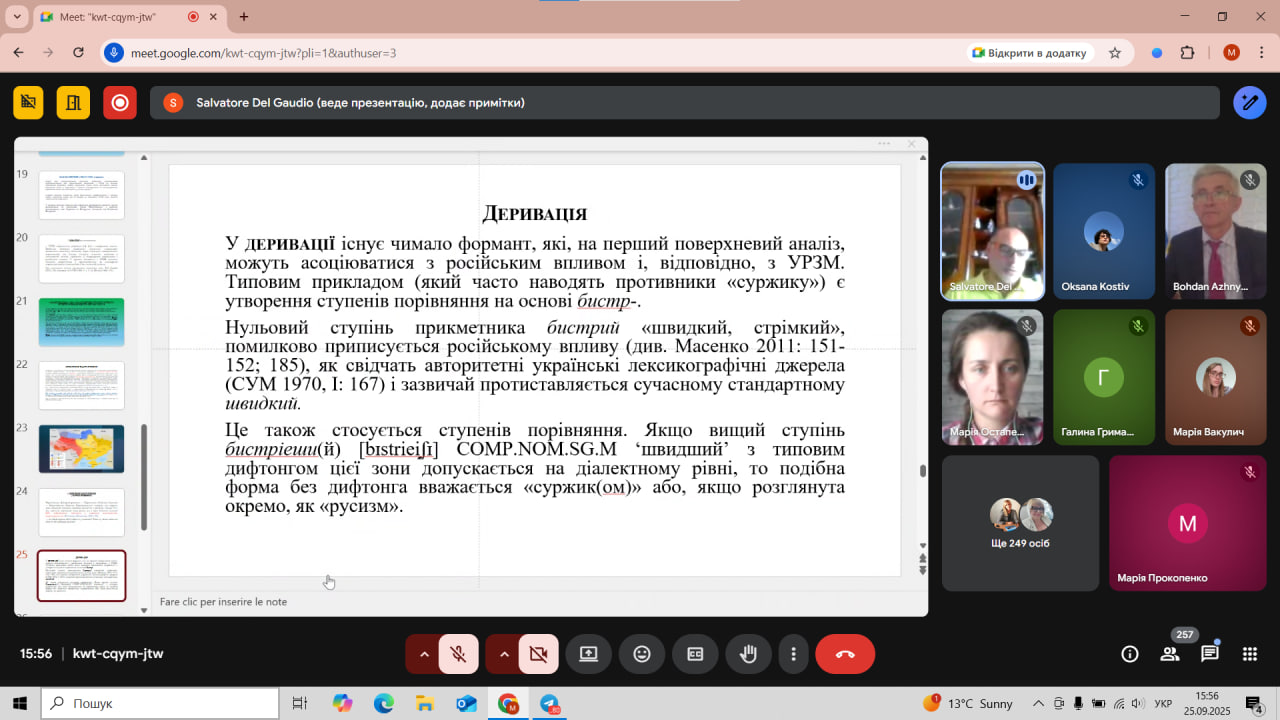Open a new browser tab

point(244,17)
